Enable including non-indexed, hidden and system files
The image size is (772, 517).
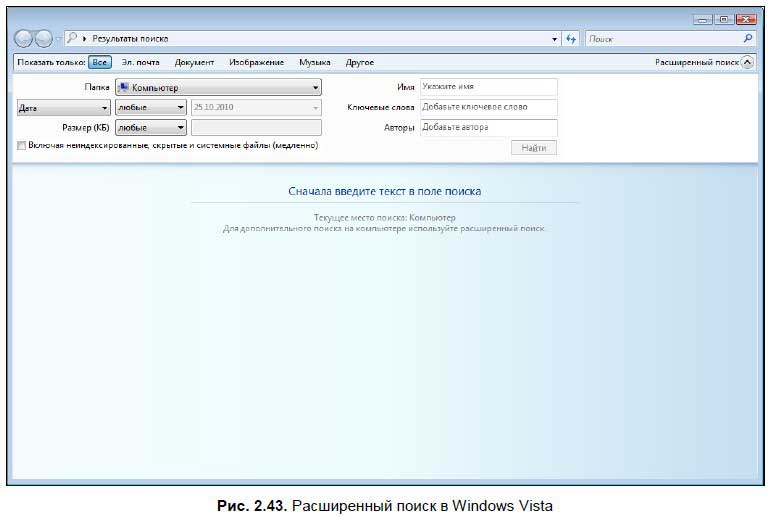22,146
